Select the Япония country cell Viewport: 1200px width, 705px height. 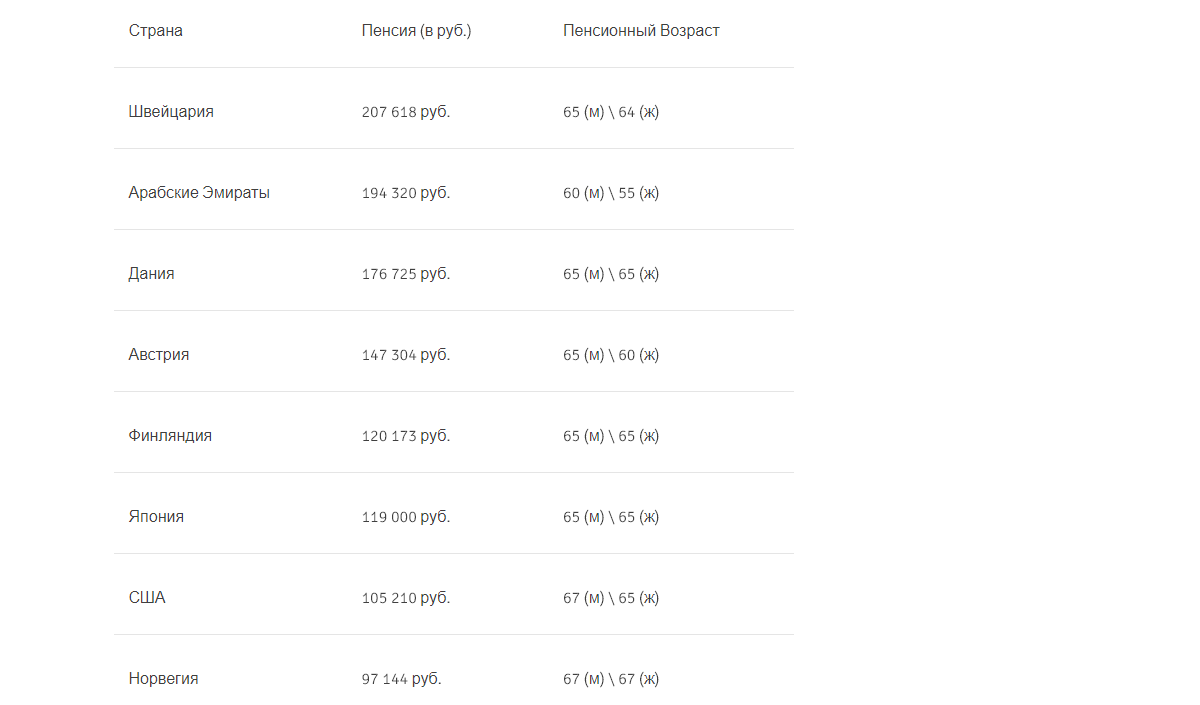(x=156, y=517)
